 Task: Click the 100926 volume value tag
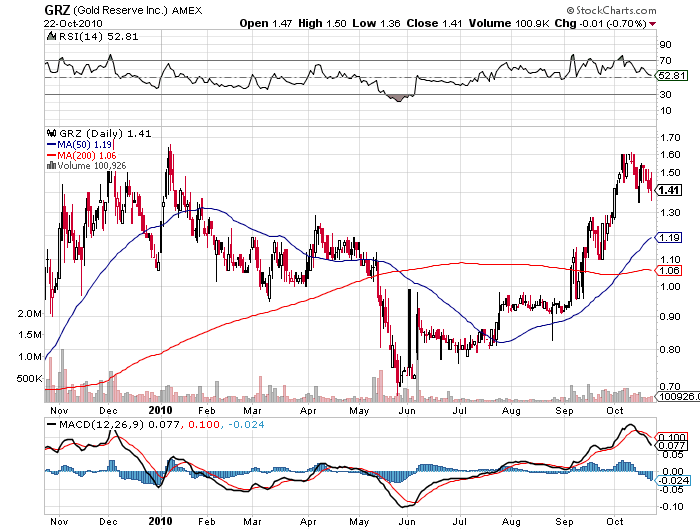pyautogui.click(x=677, y=396)
